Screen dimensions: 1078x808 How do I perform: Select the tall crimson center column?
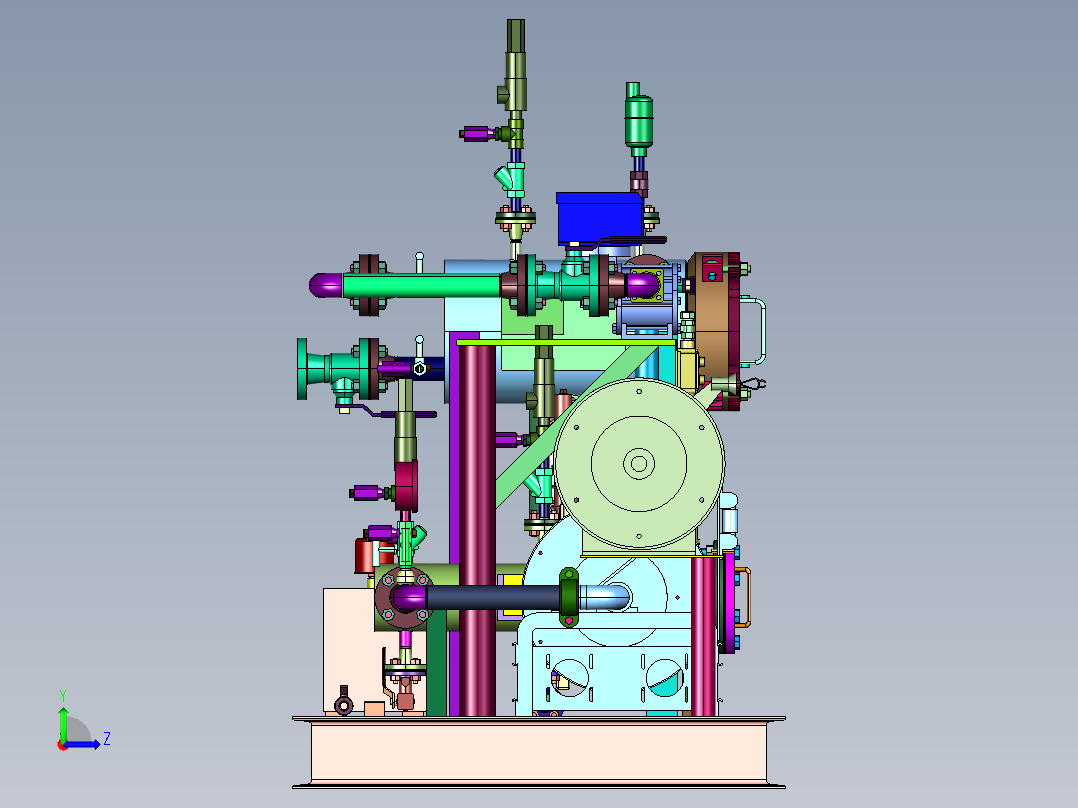[x=476, y=529]
